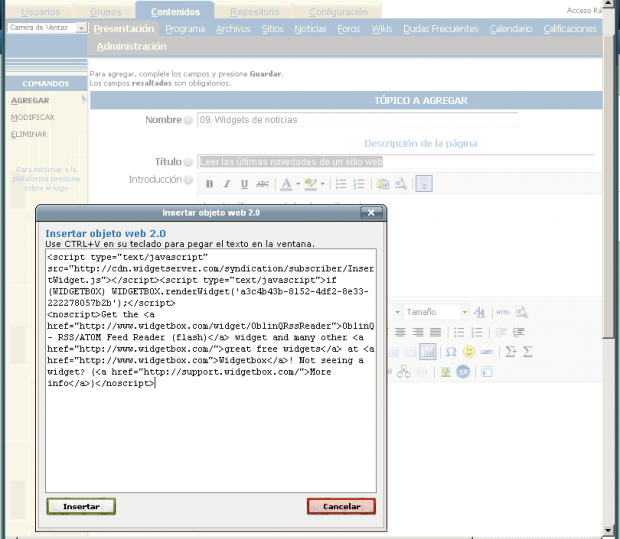
Task: Click the page scrollbar down arrow
Action: pyautogui.click(x=608, y=531)
